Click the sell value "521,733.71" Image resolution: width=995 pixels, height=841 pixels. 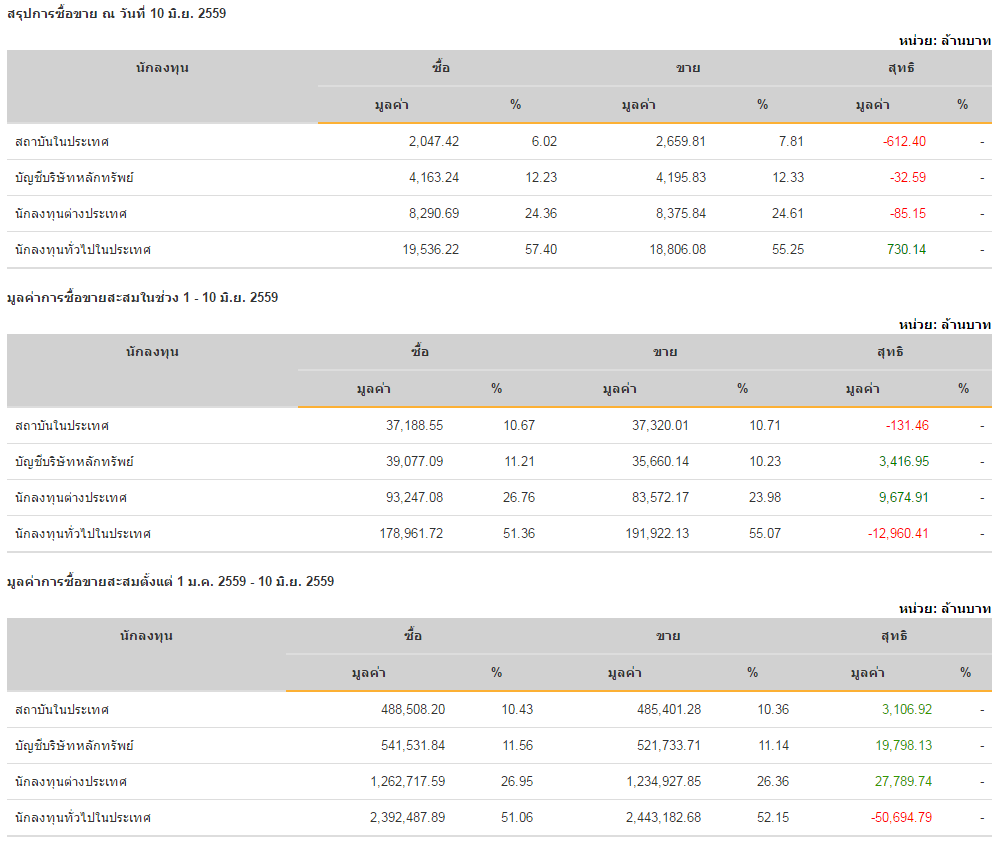(669, 746)
